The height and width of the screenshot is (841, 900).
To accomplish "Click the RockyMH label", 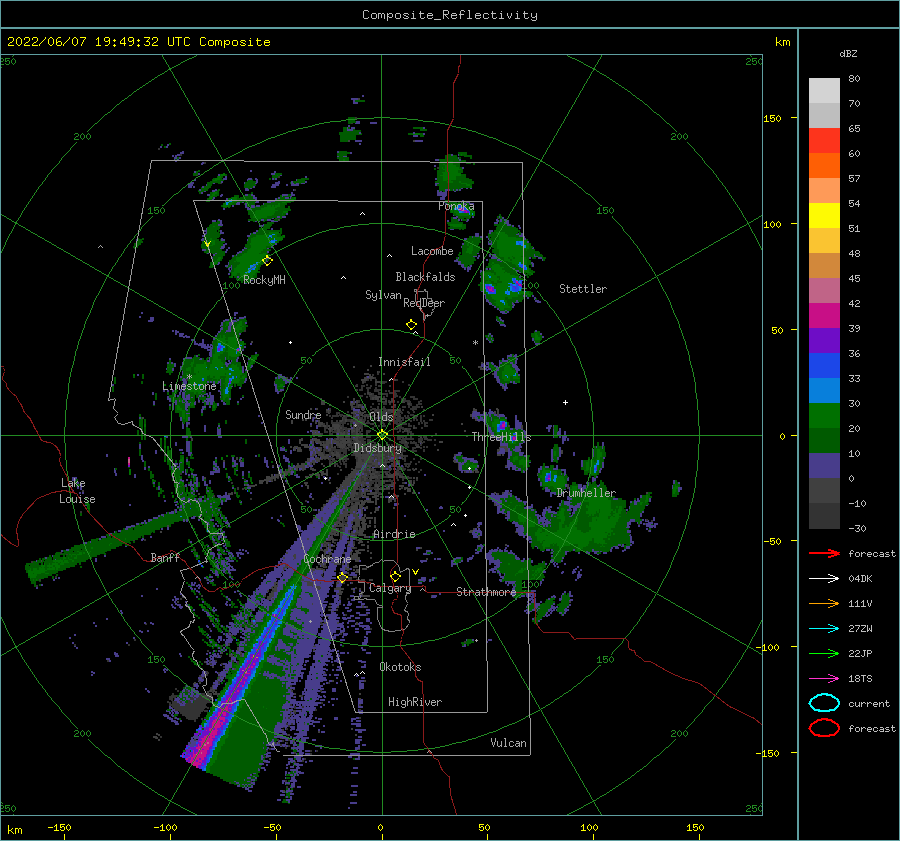I will coord(264,280).
